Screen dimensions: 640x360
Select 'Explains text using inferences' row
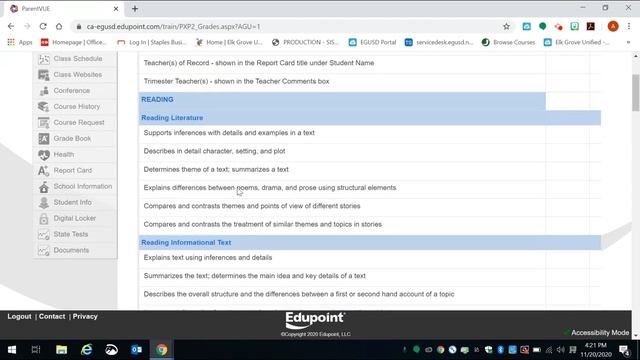(370, 258)
